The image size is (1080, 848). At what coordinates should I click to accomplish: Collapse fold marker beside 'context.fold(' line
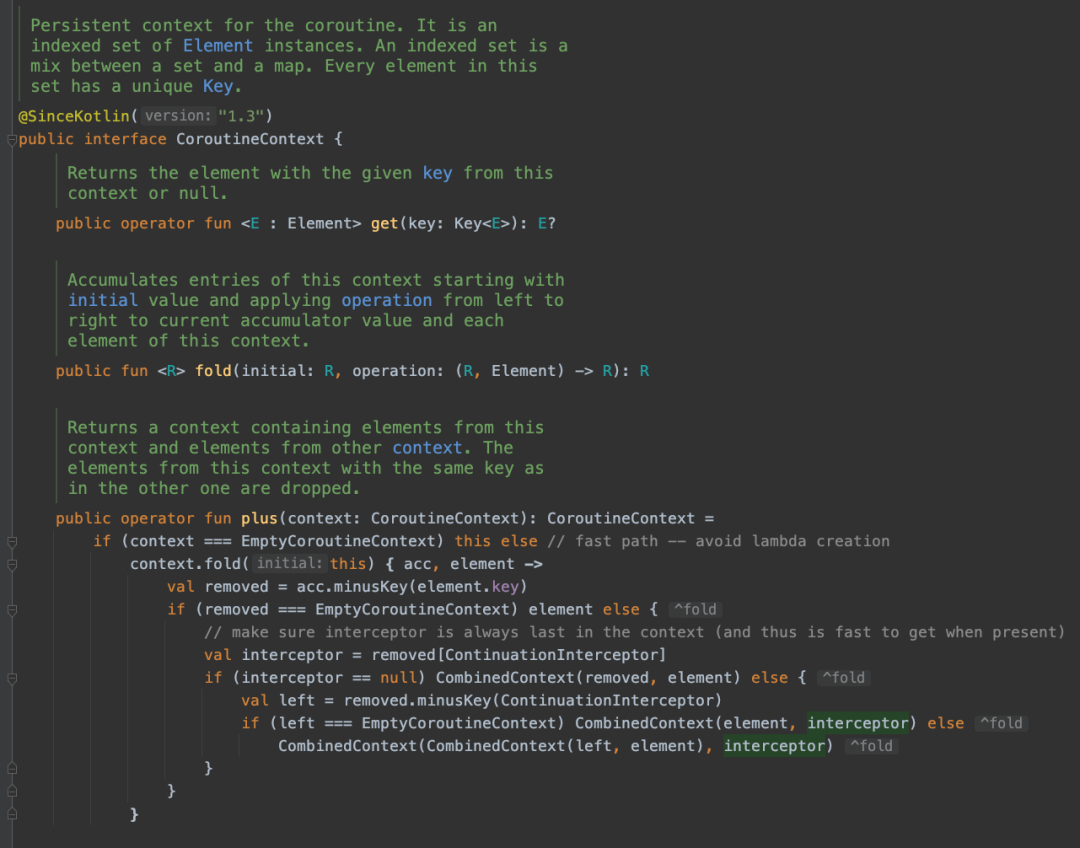click(x=12, y=565)
